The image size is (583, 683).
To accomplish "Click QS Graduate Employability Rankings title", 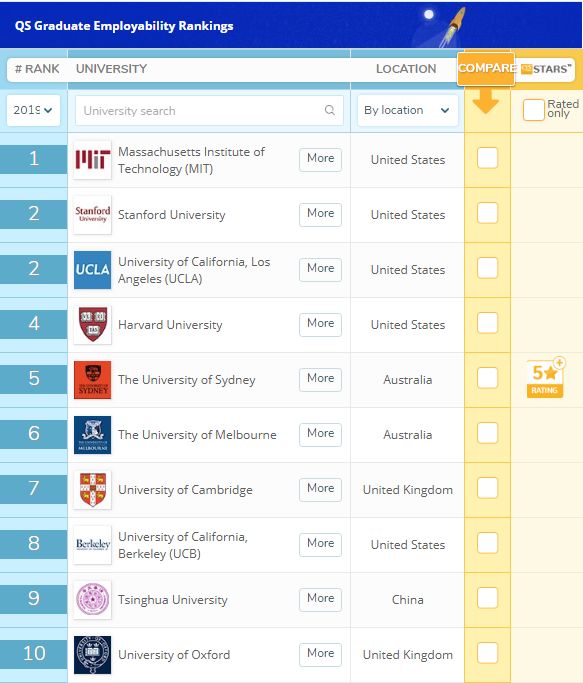I will point(124,26).
